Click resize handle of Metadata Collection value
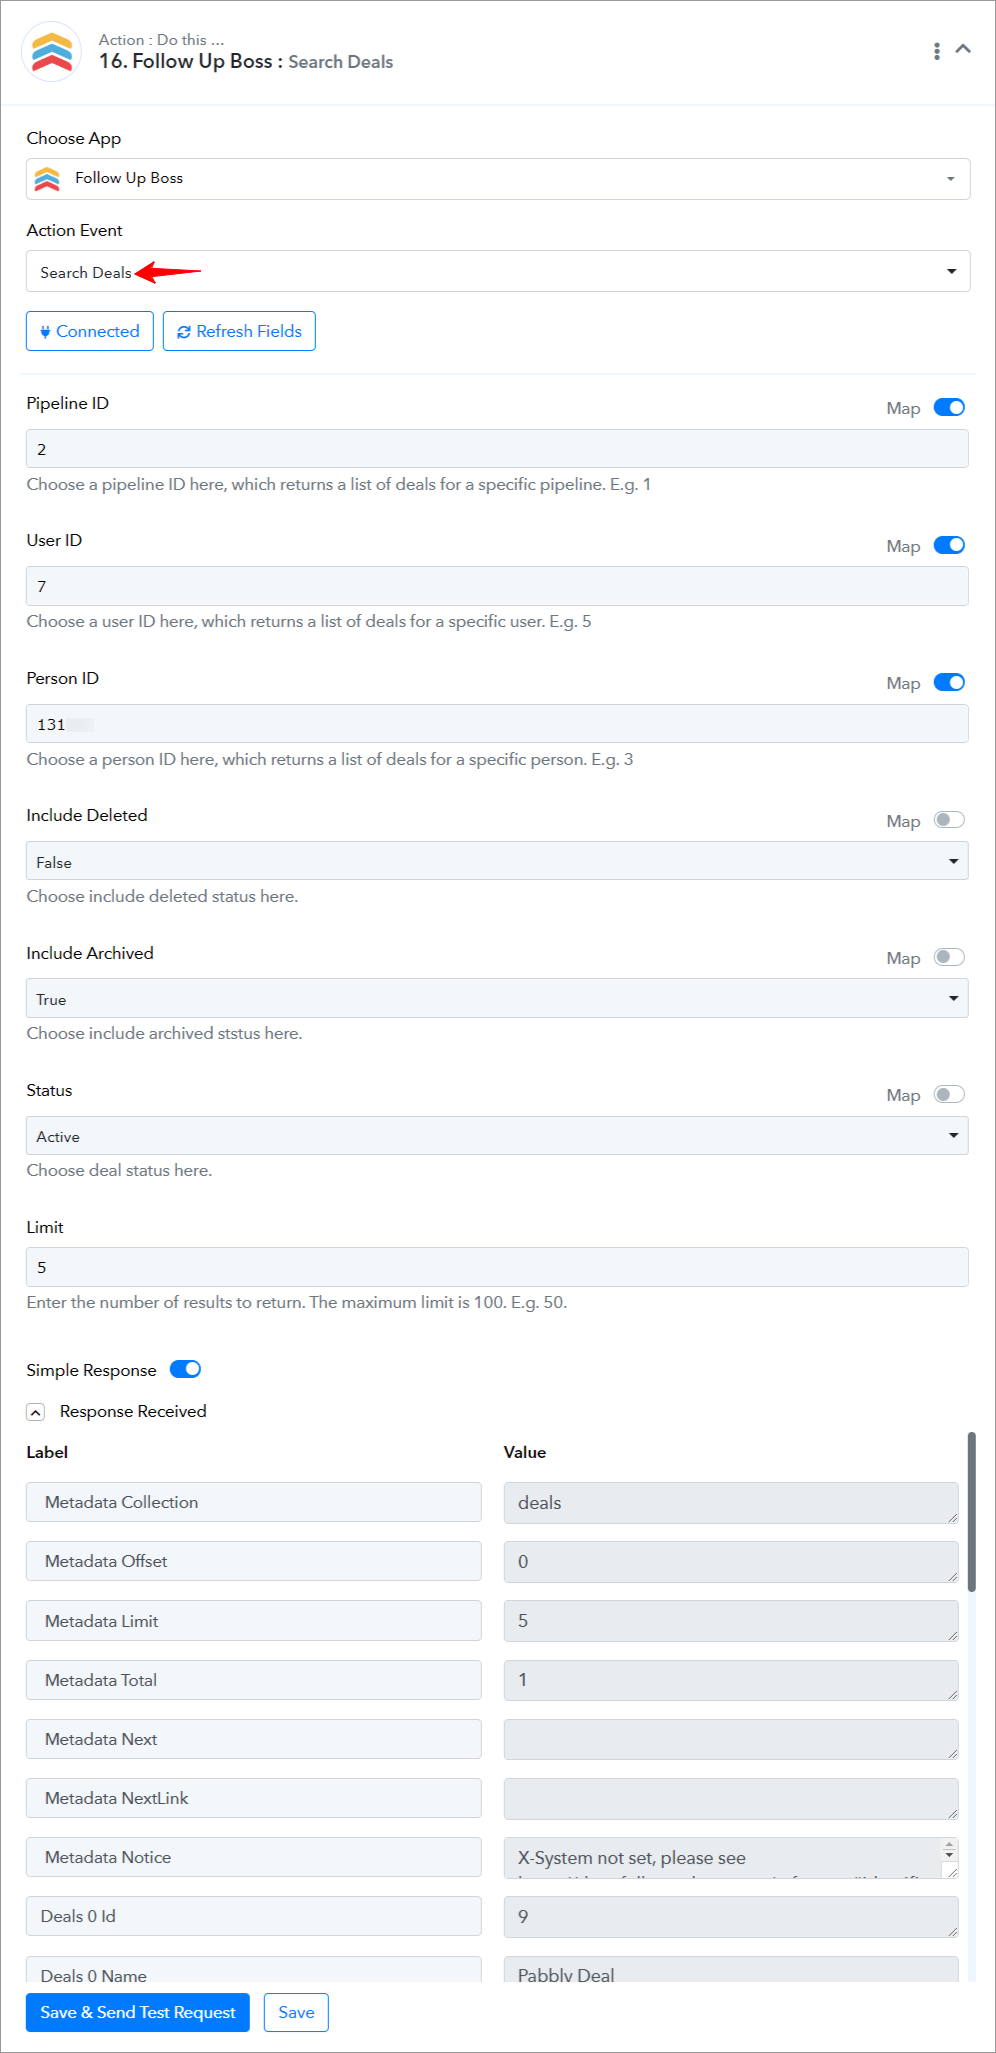This screenshot has width=996, height=2053. pyautogui.click(x=952, y=1517)
